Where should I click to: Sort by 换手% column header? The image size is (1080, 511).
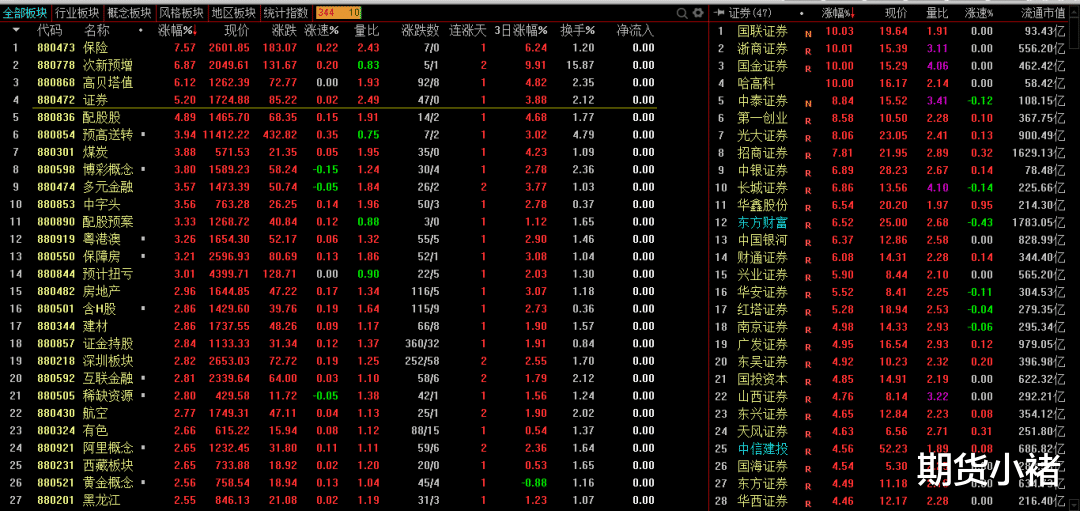coord(577,31)
